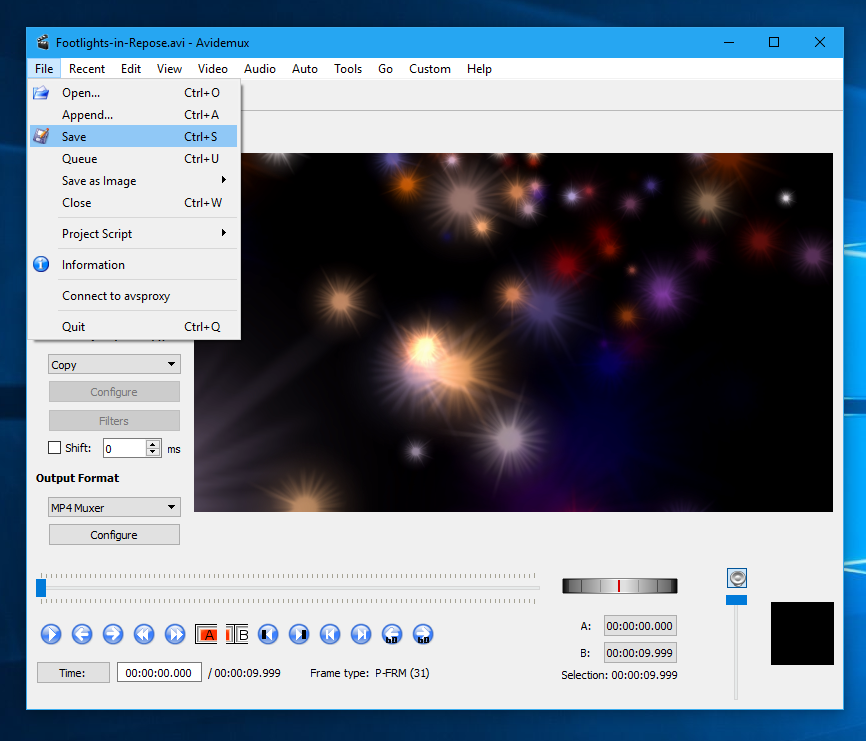The width and height of the screenshot is (866, 741).
Task: Click the marker B time field
Action: click(640, 653)
